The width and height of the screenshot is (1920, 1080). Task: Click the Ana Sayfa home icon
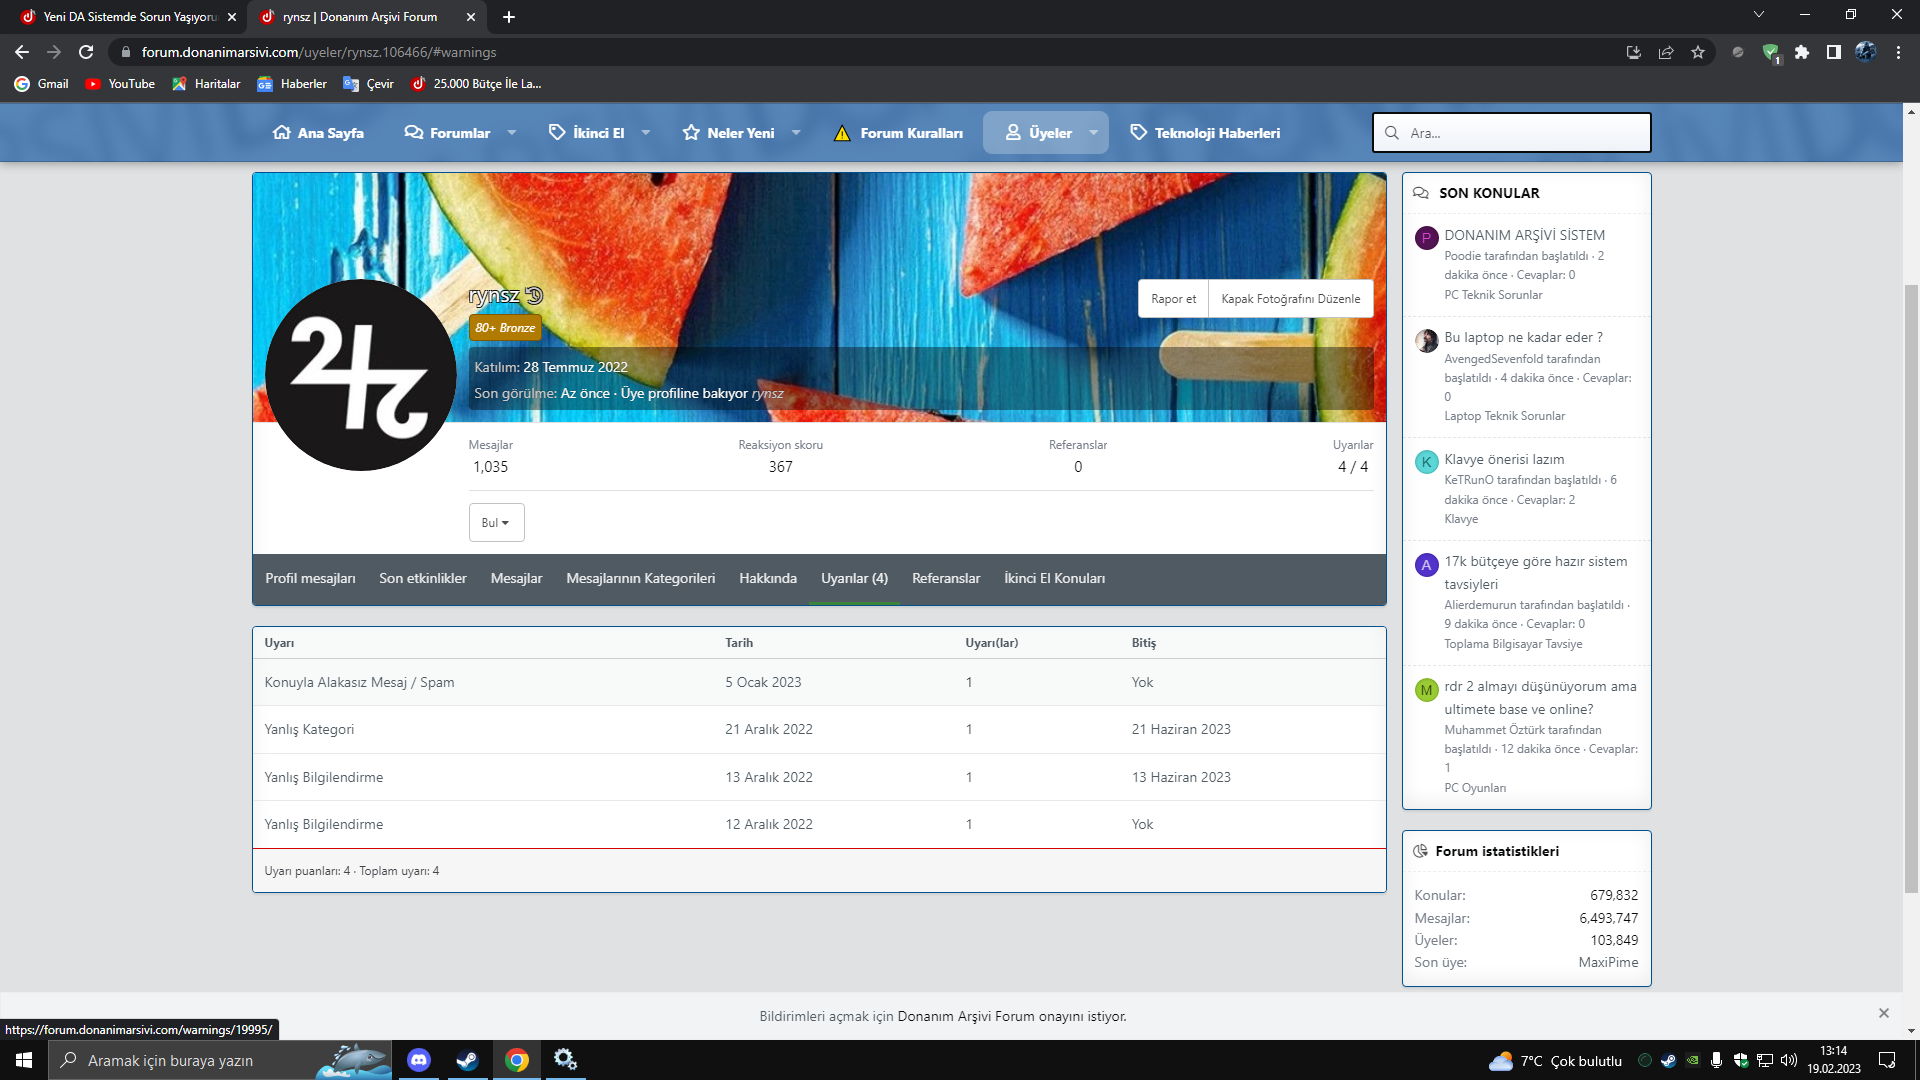(281, 133)
